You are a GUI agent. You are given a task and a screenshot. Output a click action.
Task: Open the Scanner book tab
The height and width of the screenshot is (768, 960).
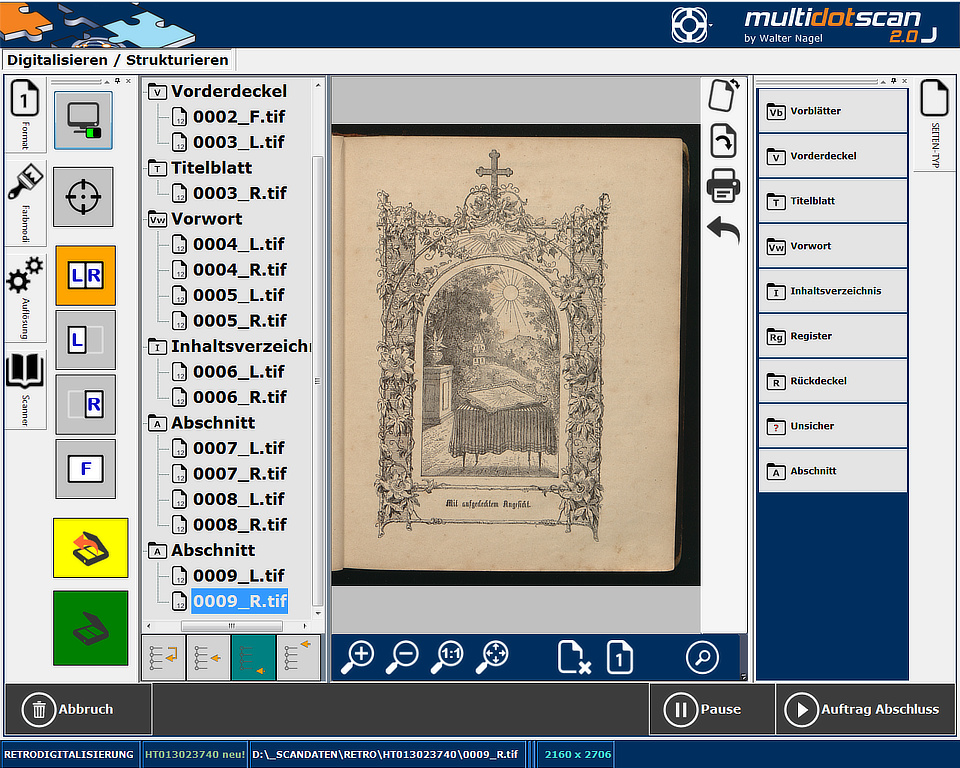(x=25, y=388)
